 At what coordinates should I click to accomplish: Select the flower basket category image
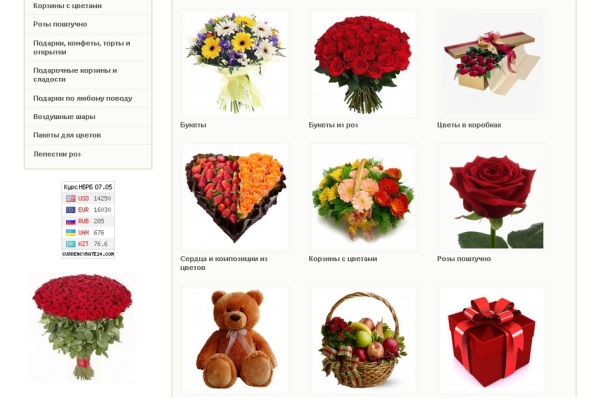(364, 198)
